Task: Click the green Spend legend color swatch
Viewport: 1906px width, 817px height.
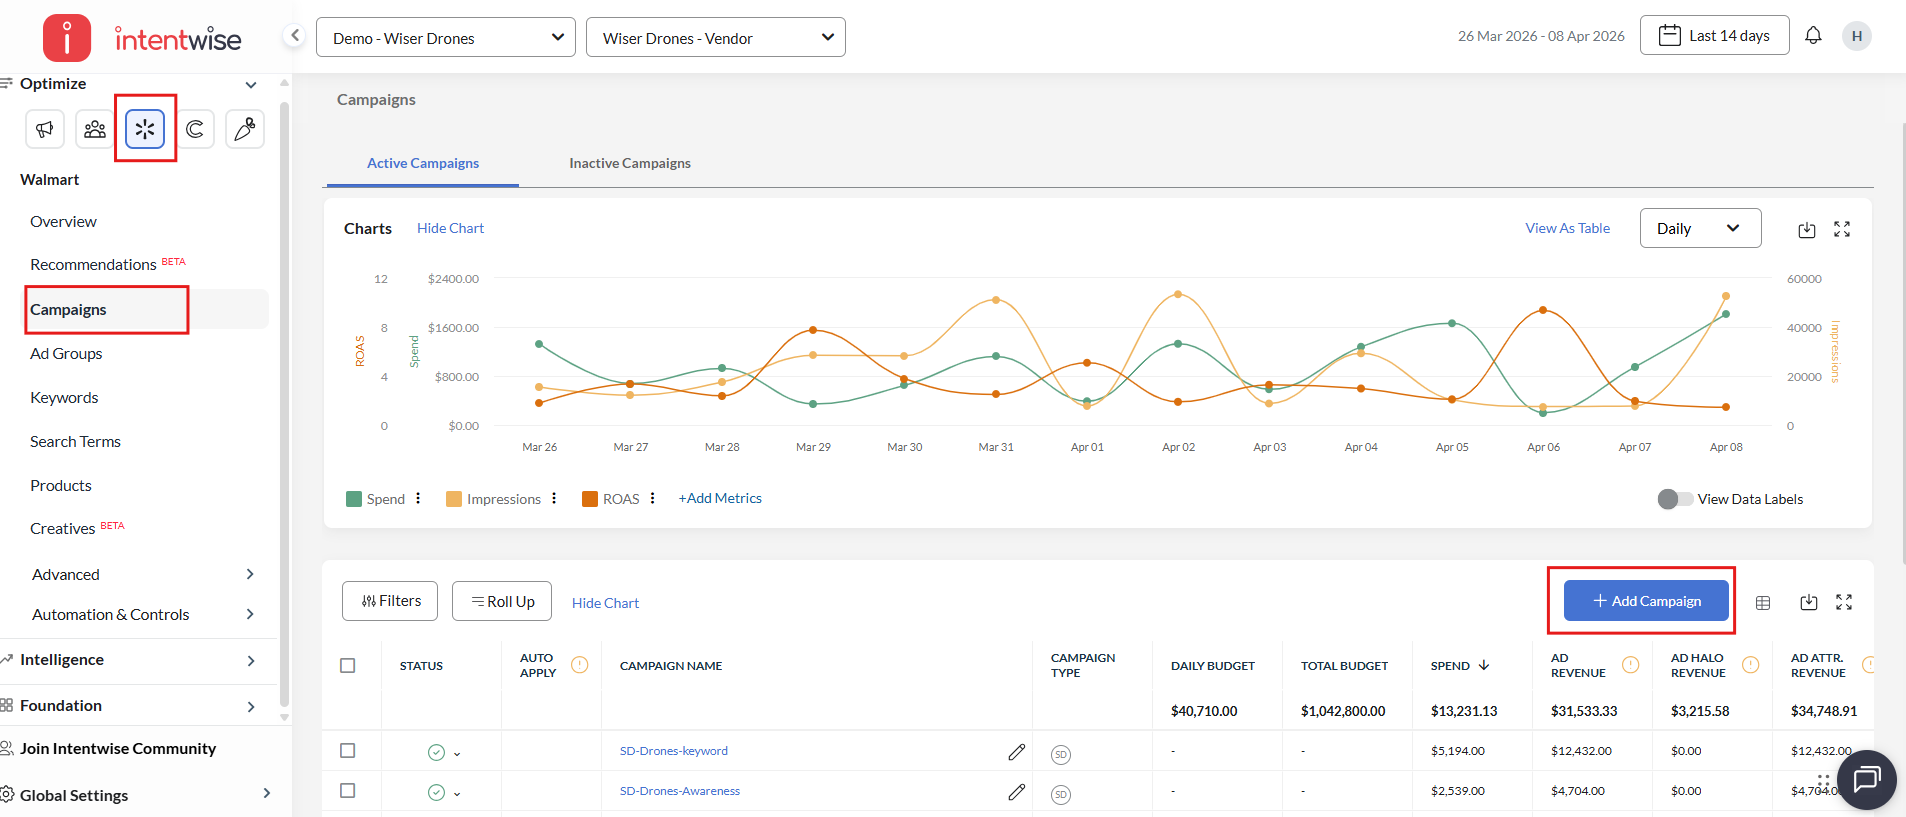Action: 354,499
